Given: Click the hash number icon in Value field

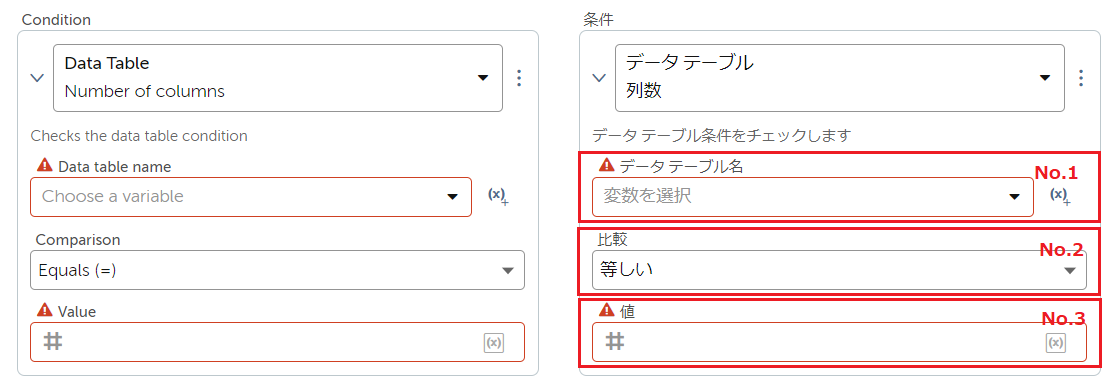Looking at the screenshot, I should pos(53,342).
